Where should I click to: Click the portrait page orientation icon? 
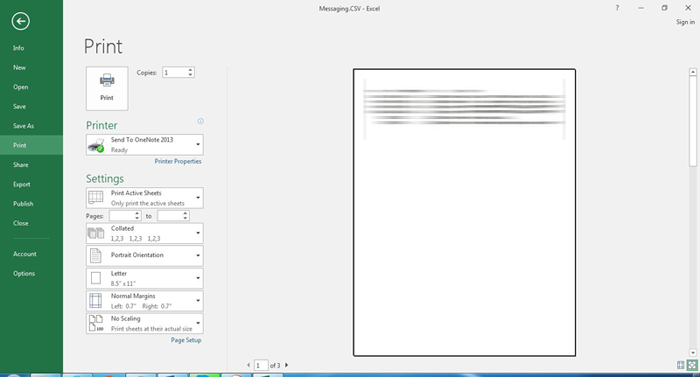(96, 256)
